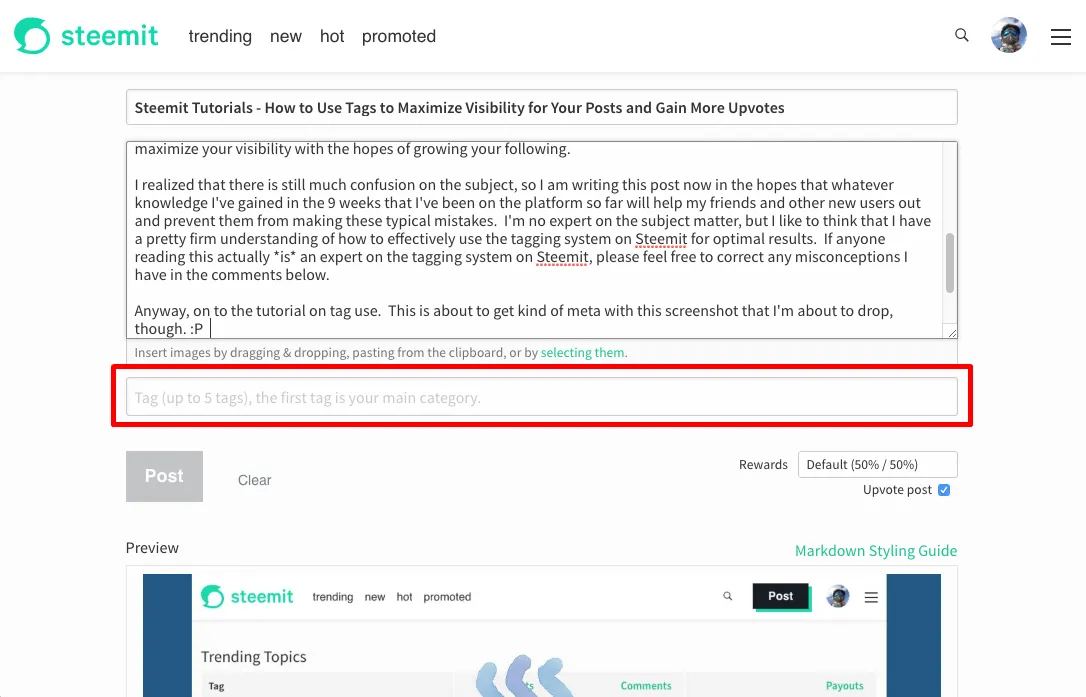This screenshot has height=697, width=1086.
Task: Click the steemit wordmark in header
Action: tap(109, 36)
